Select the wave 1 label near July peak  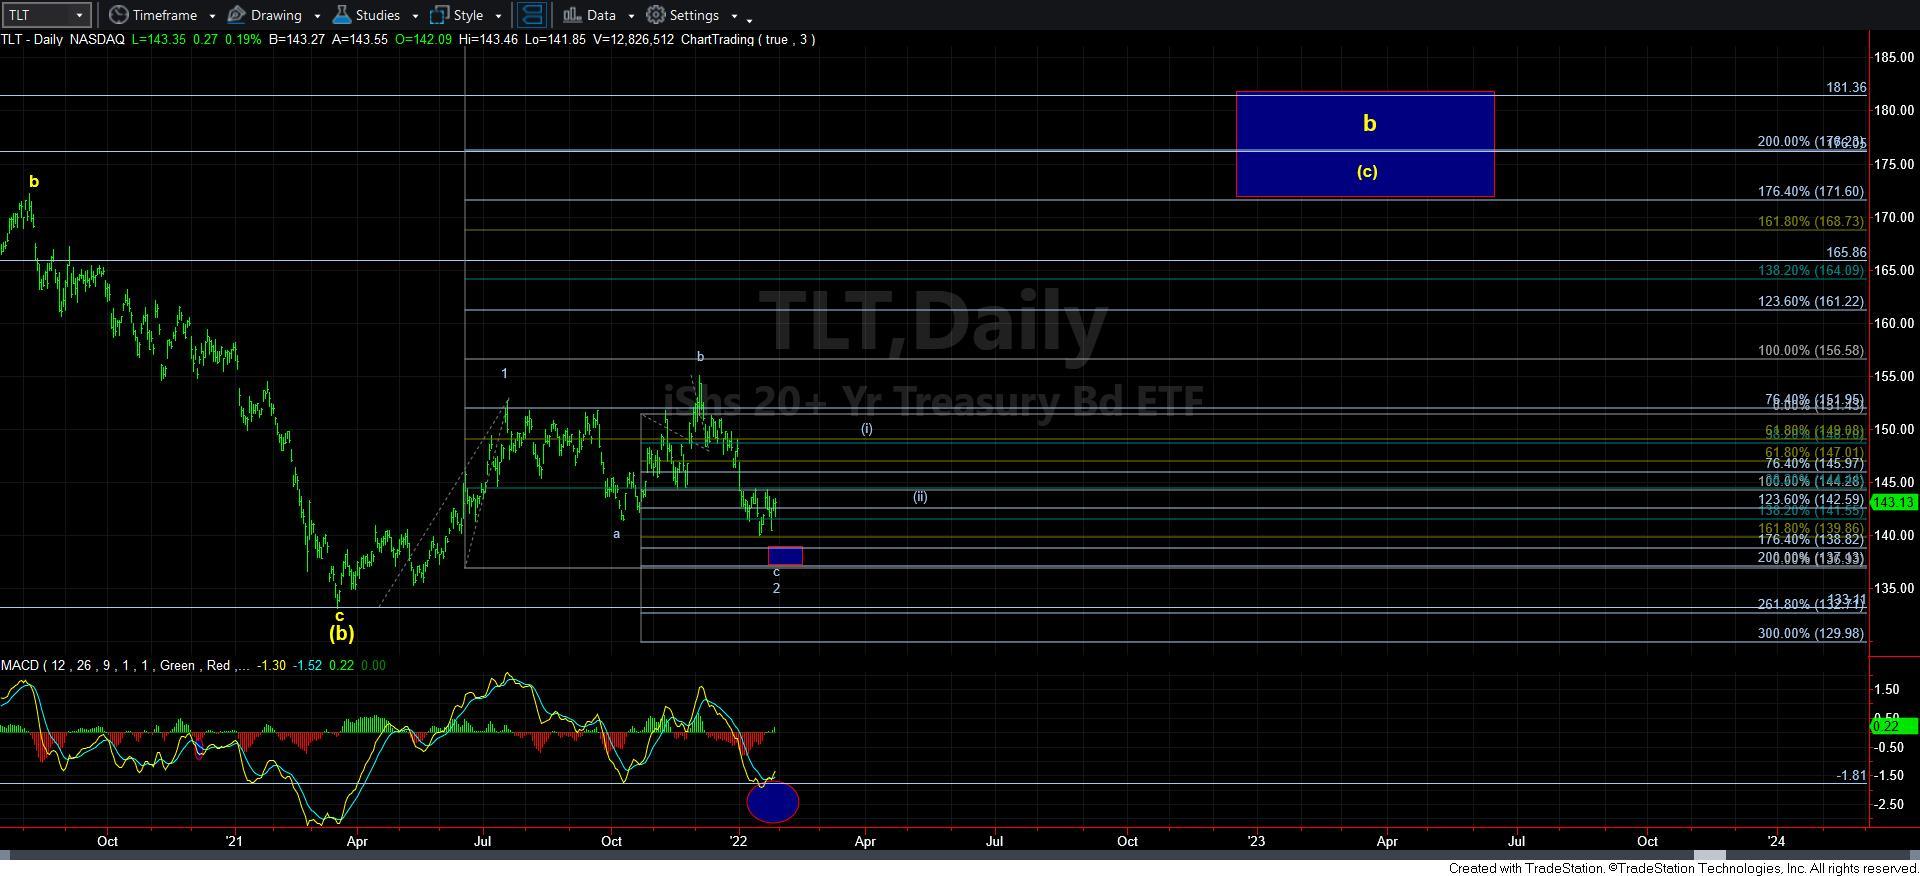coord(504,373)
